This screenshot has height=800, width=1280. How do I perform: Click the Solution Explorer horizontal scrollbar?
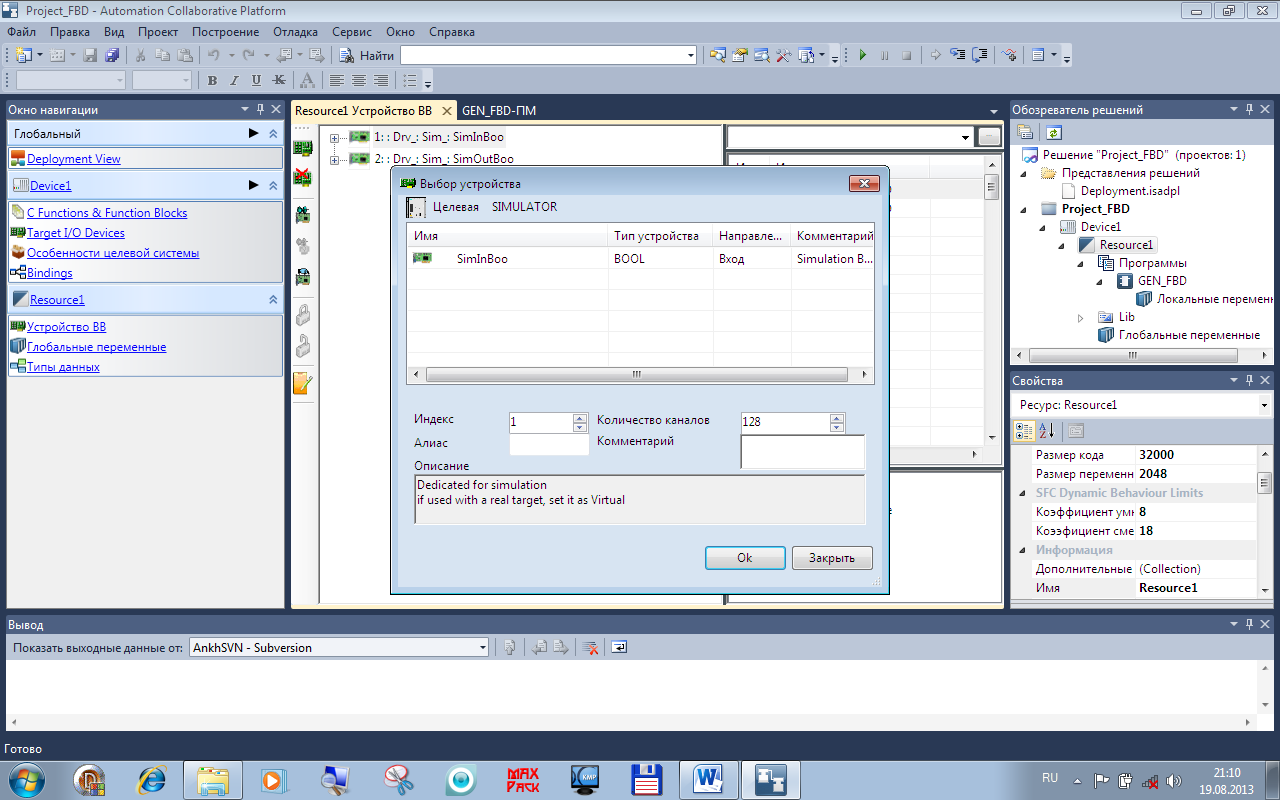tap(1134, 355)
